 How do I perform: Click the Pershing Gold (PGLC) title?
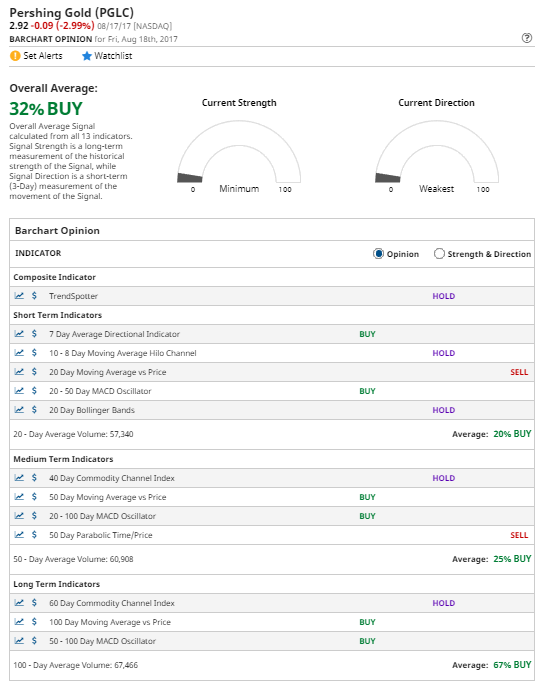(x=72, y=12)
